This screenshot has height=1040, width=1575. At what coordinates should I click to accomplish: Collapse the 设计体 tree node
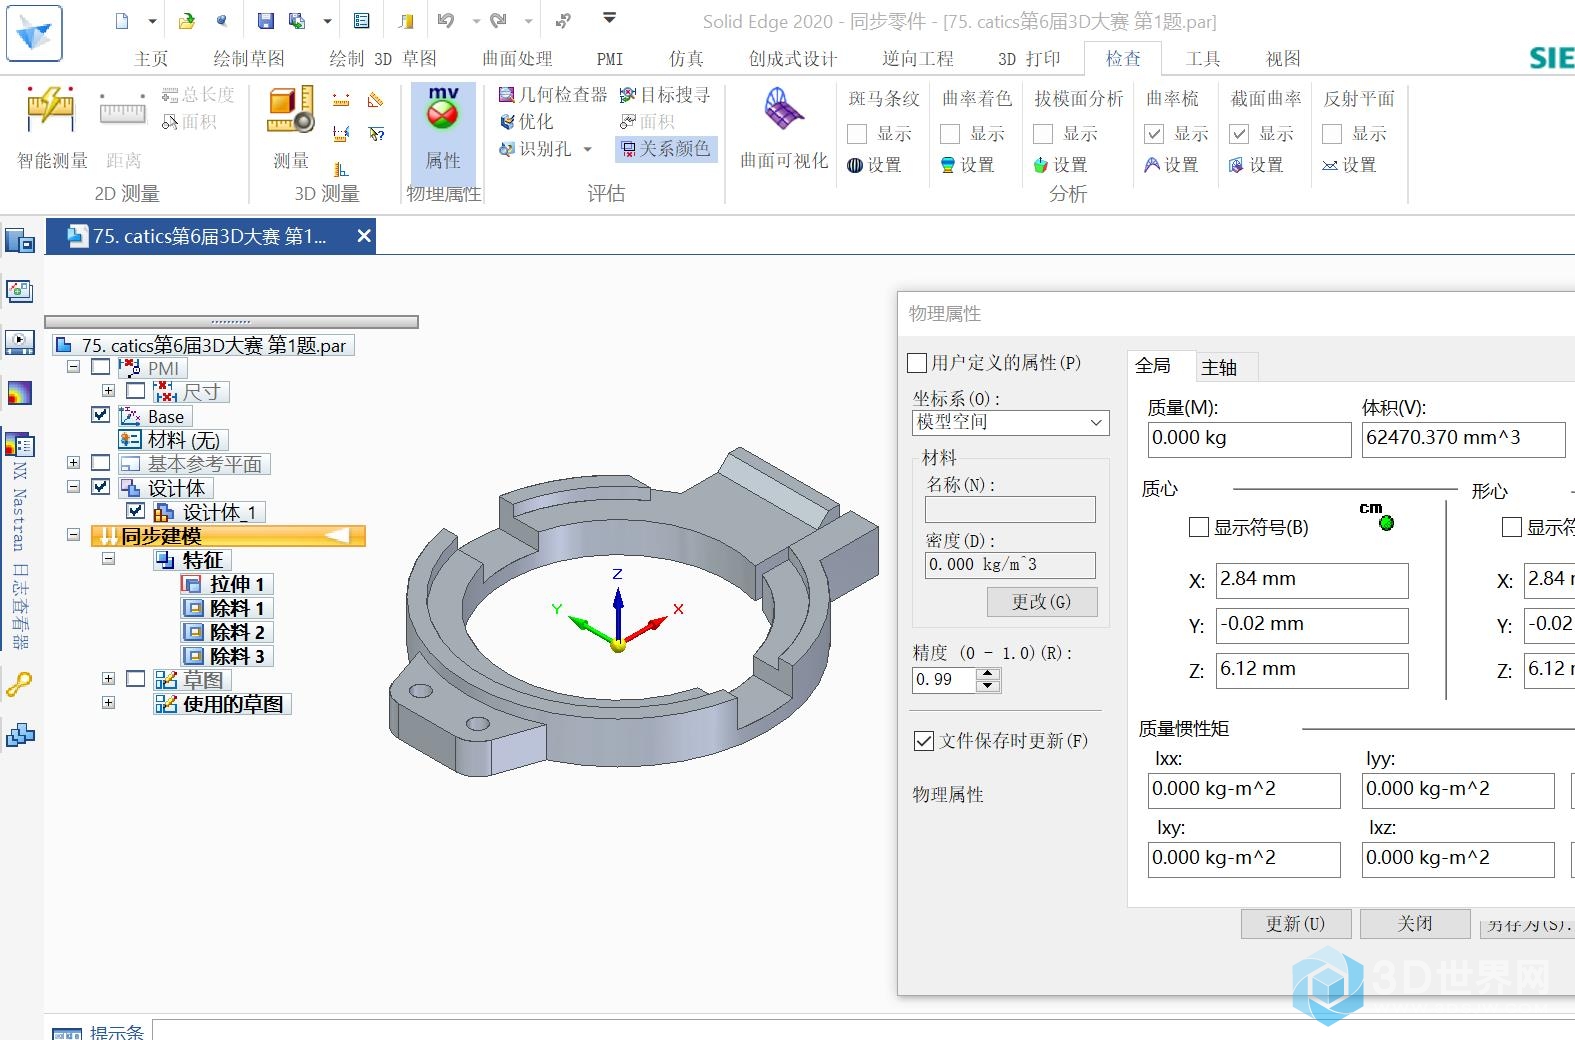click(x=73, y=487)
